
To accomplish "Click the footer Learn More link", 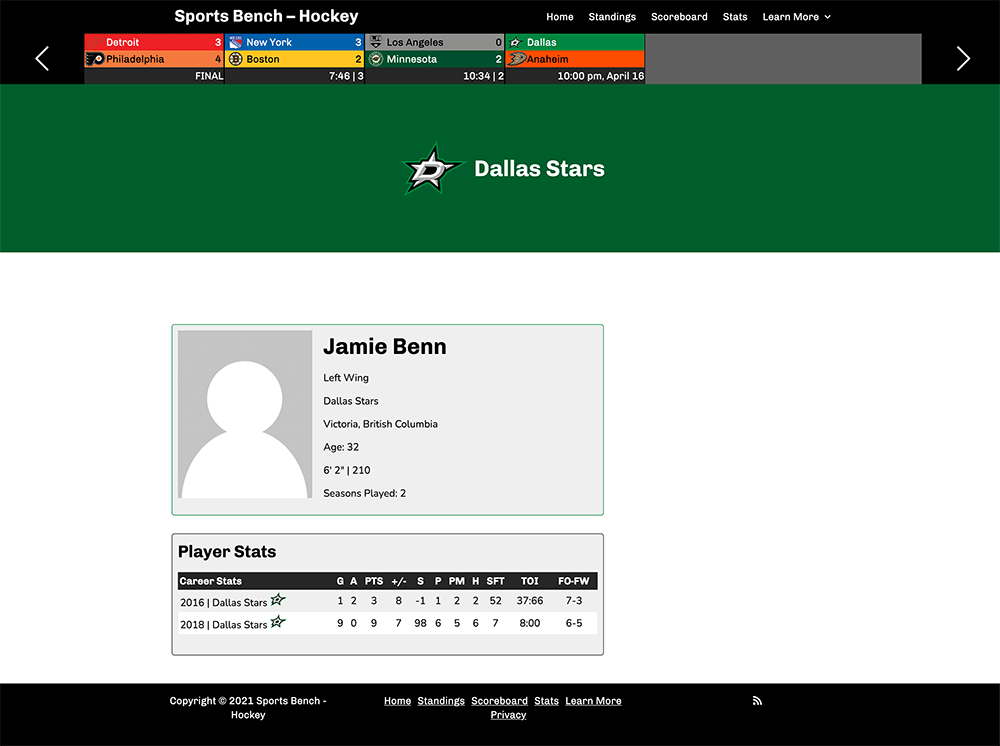I will (593, 701).
